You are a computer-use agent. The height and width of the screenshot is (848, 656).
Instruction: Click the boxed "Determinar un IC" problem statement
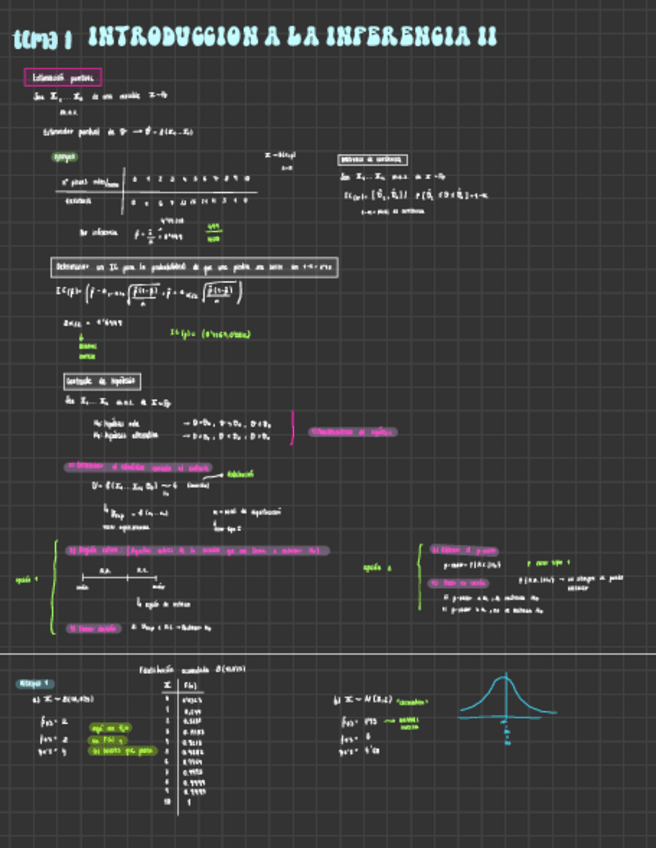click(194, 268)
